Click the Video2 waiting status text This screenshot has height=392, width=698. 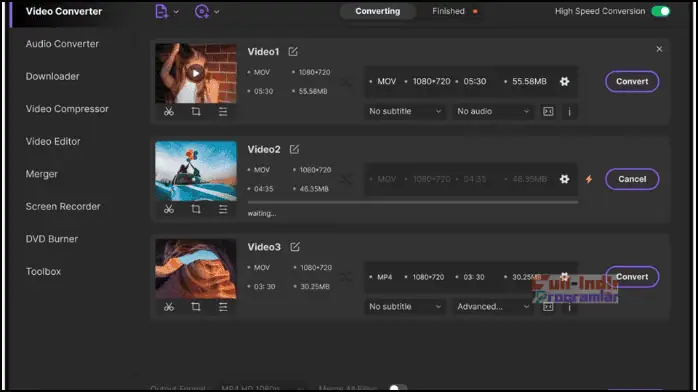[x=262, y=214]
